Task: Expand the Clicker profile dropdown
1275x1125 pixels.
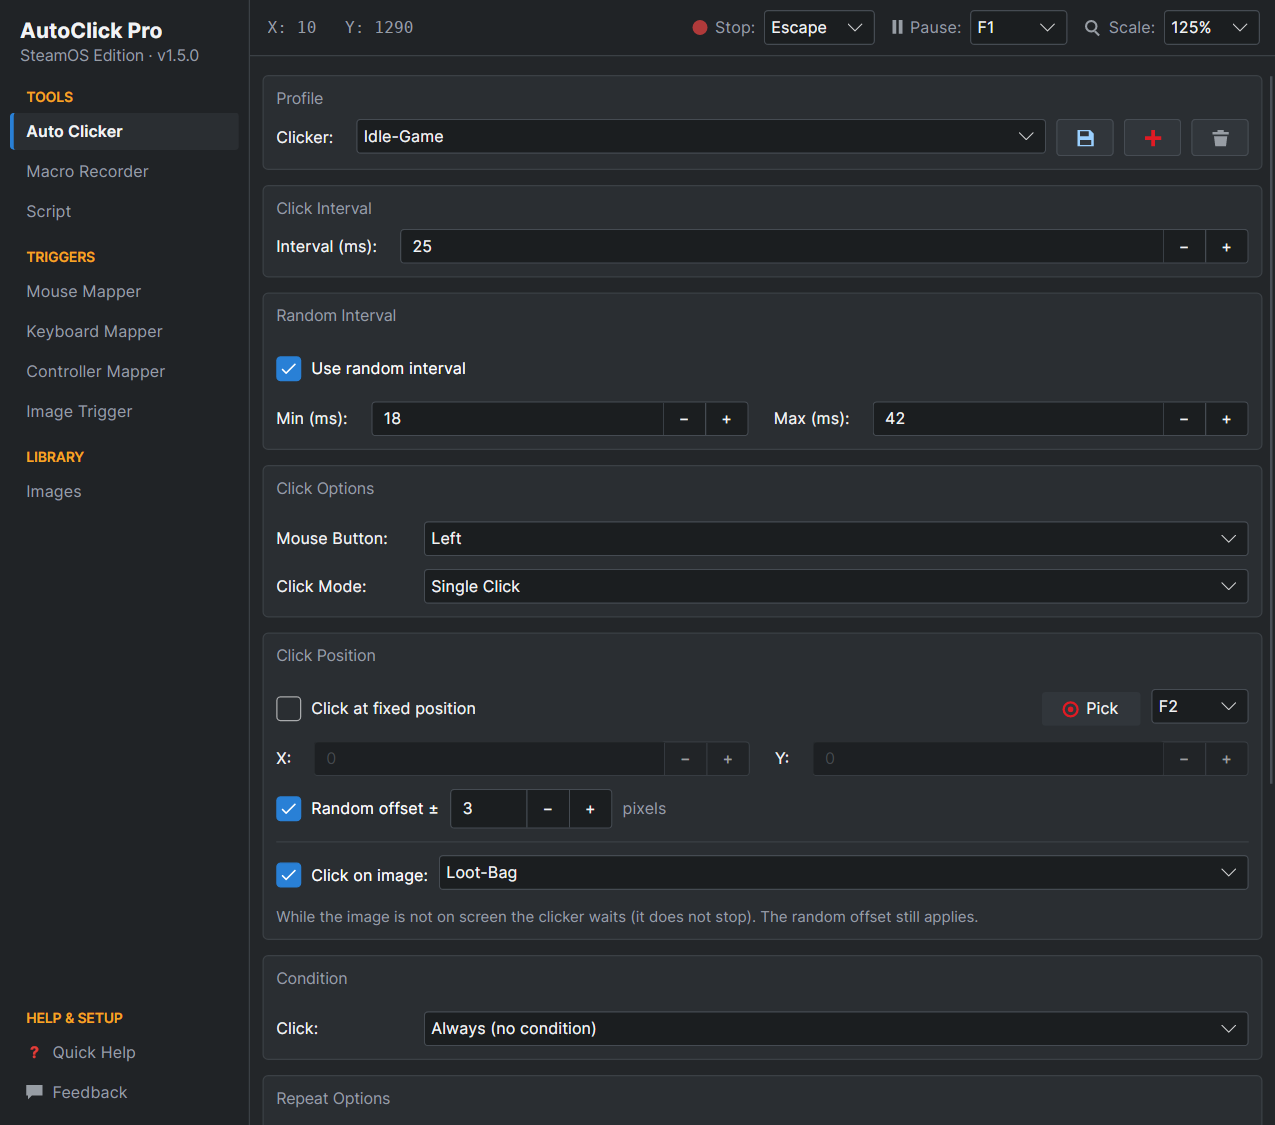Action: [x=701, y=137]
